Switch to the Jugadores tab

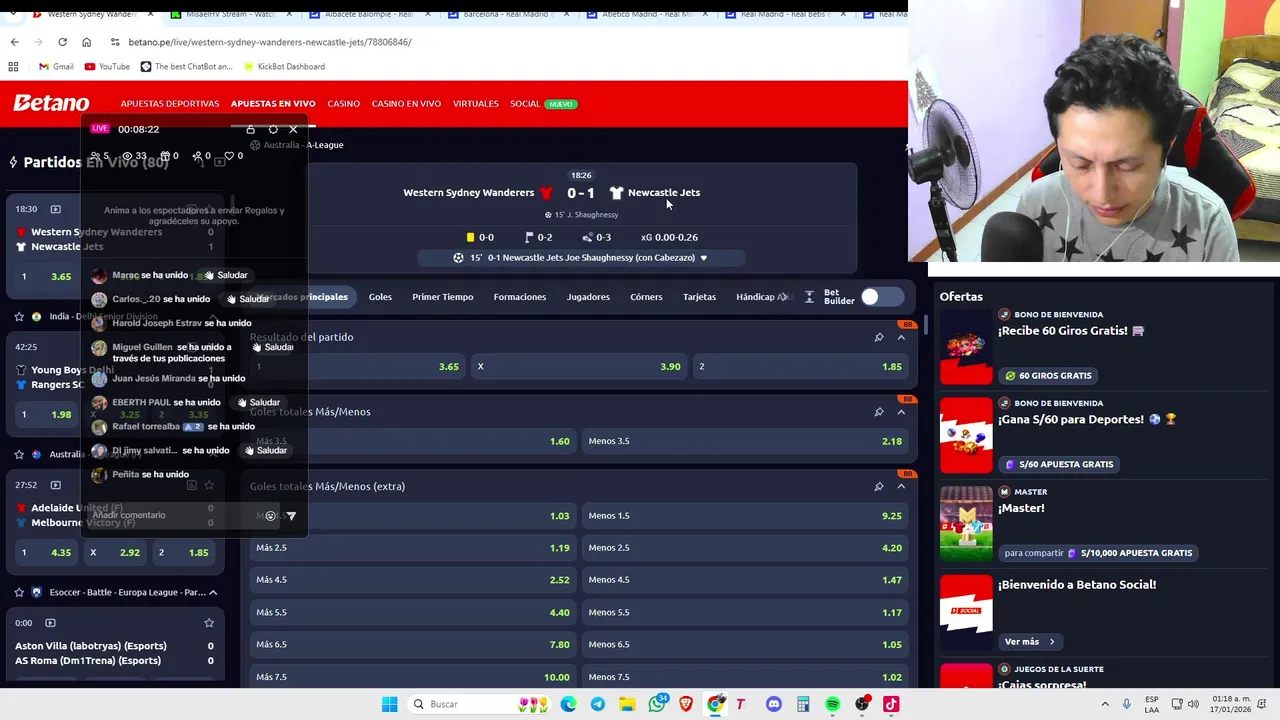click(x=588, y=297)
